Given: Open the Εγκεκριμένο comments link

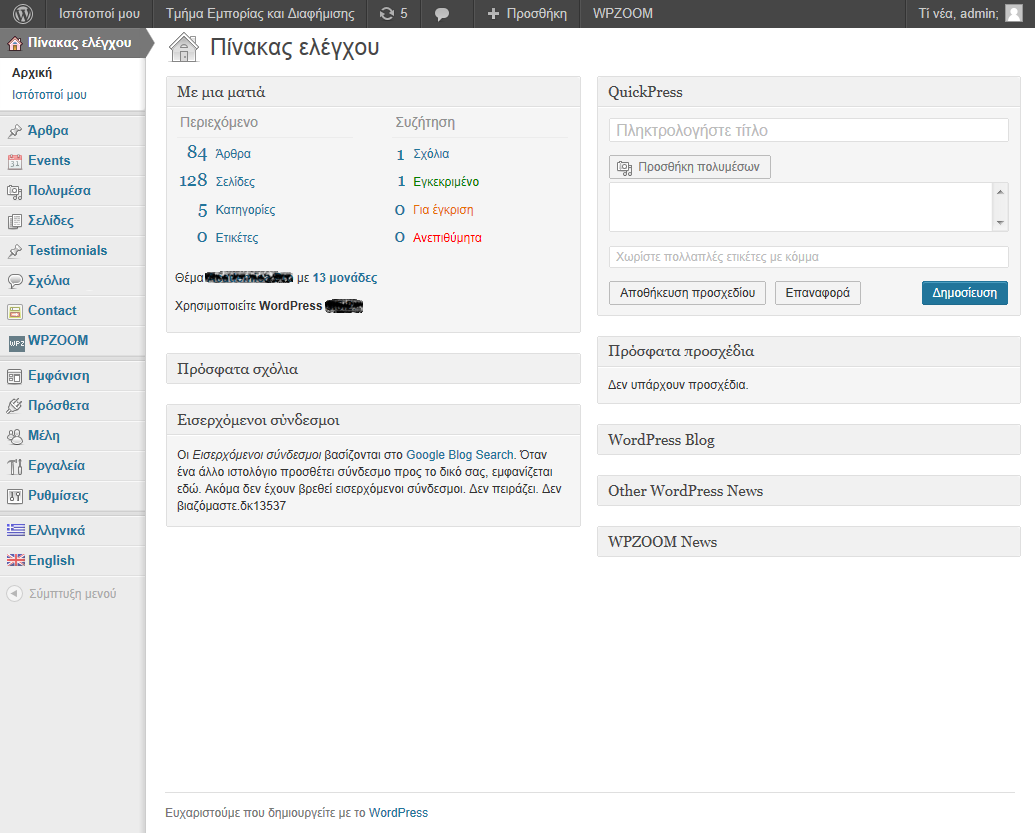Looking at the screenshot, I should (446, 182).
